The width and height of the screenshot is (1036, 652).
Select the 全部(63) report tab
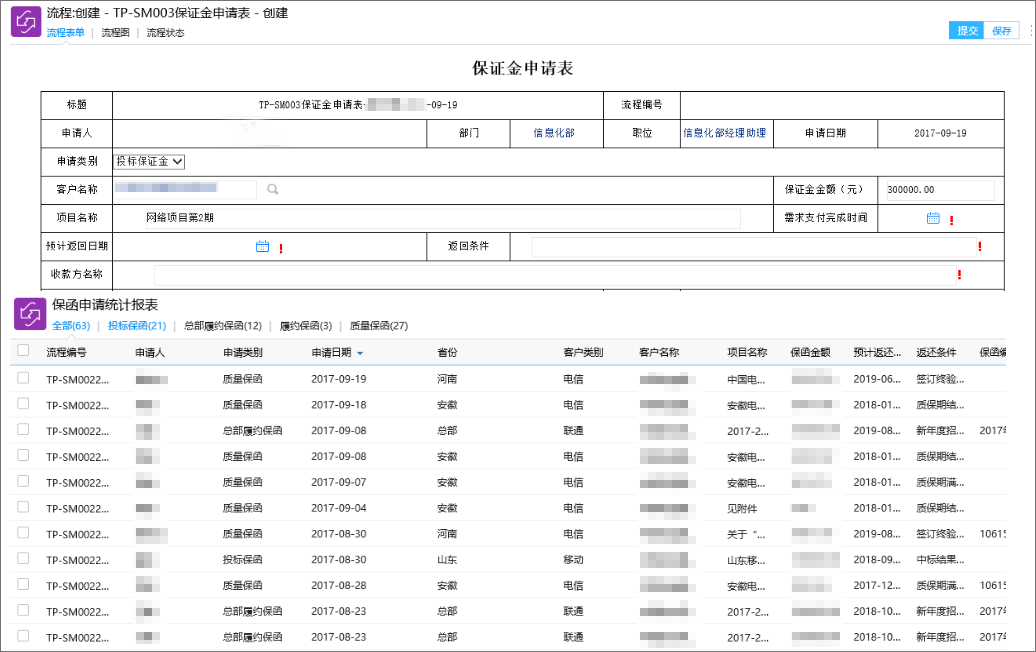(x=71, y=326)
